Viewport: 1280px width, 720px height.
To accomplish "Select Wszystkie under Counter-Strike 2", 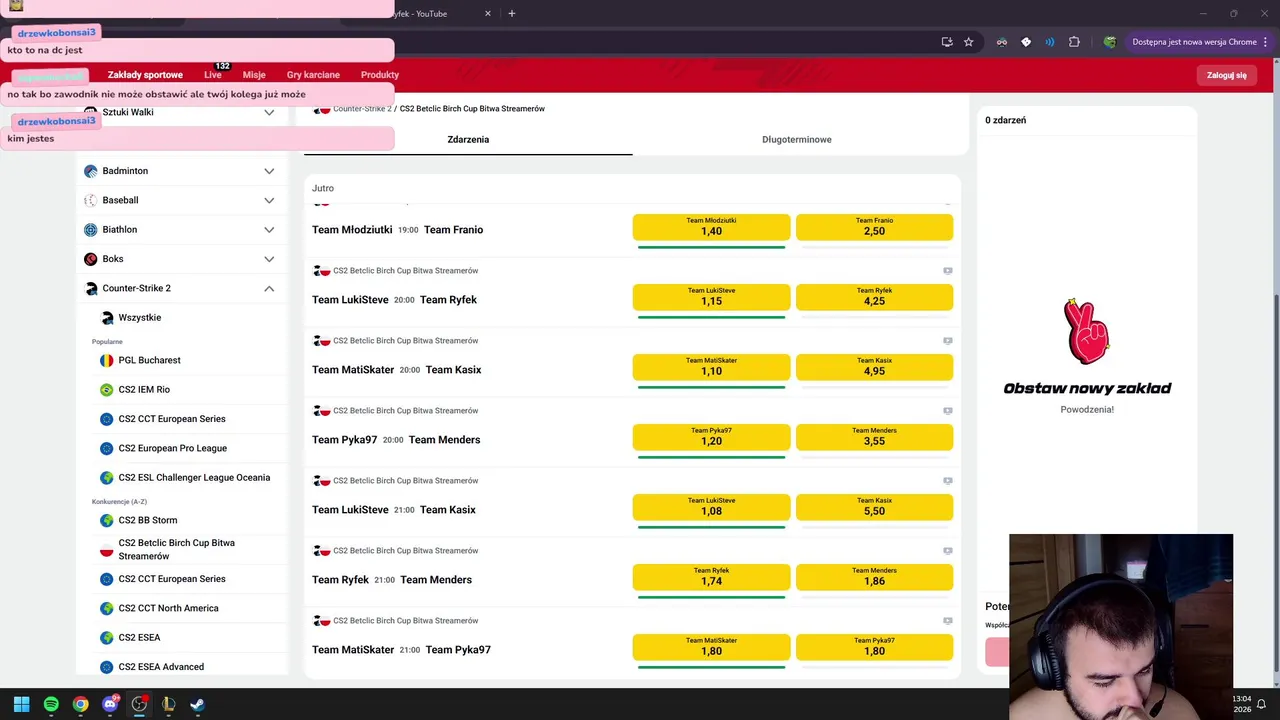I will point(140,318).
